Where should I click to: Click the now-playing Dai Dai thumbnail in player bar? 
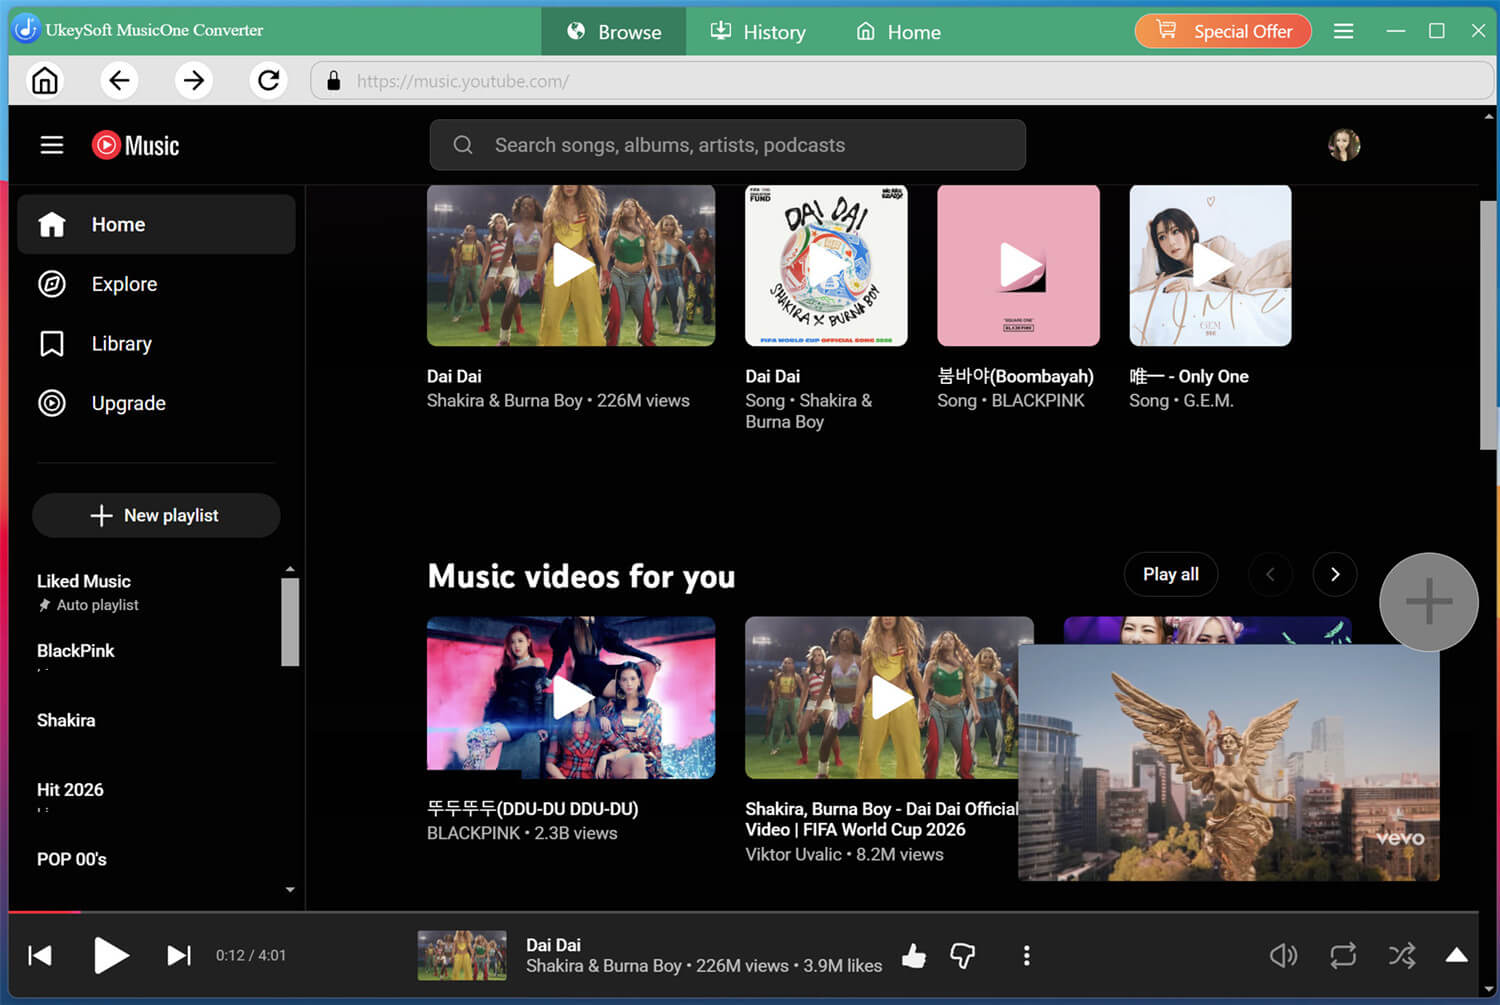(462, 955)
